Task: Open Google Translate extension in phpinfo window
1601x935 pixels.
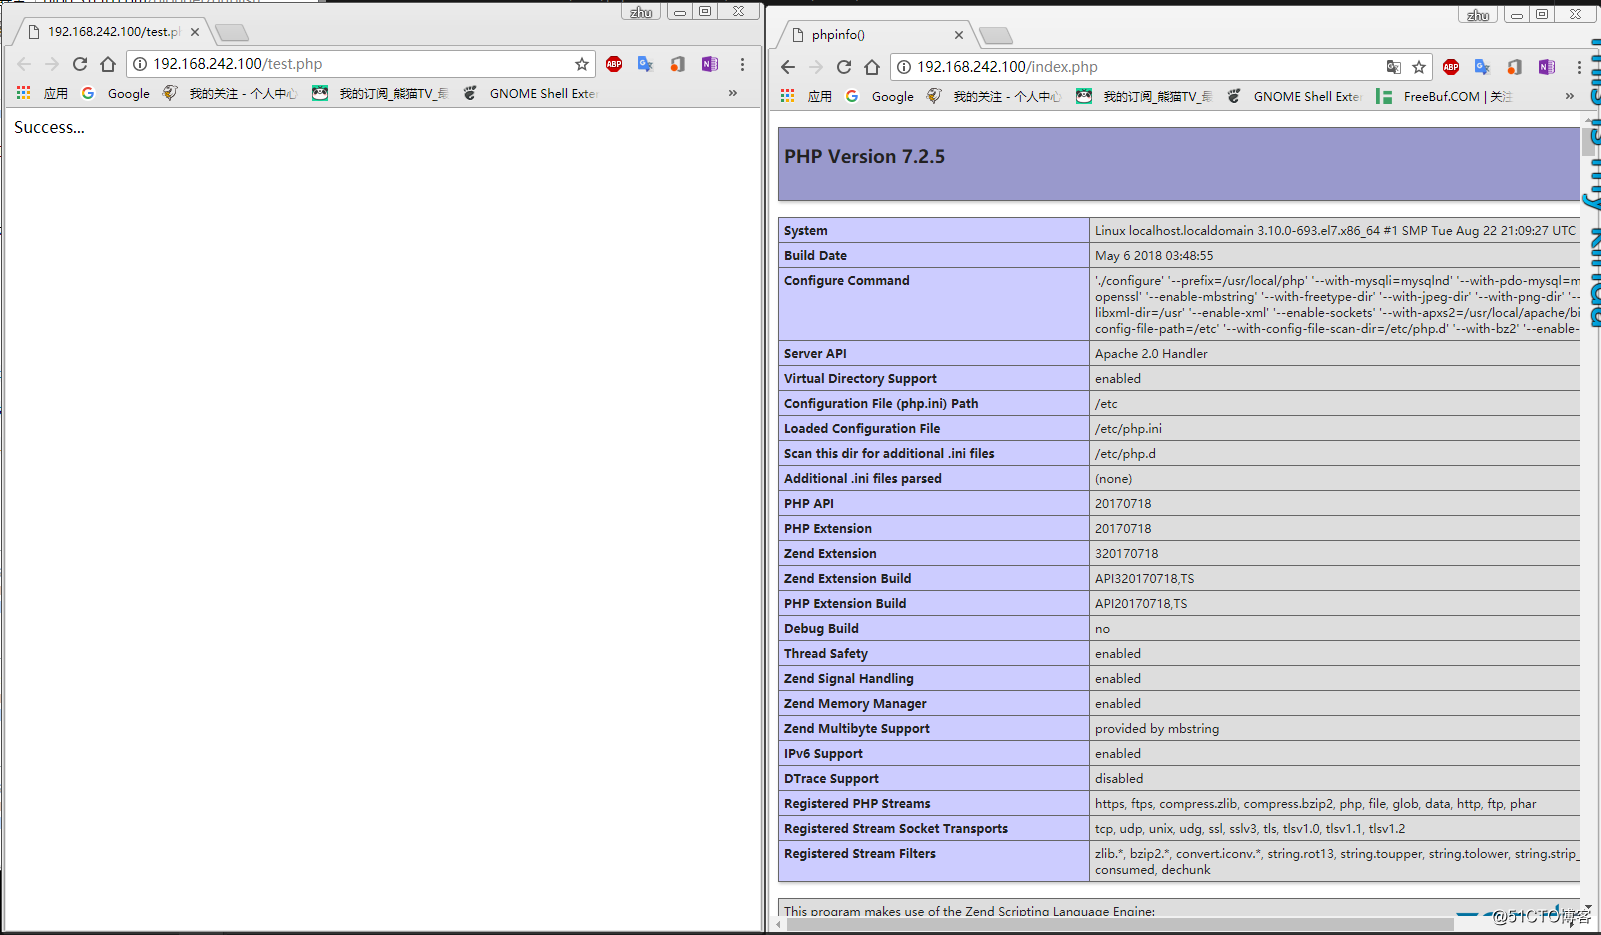Action: [1483, 67]
